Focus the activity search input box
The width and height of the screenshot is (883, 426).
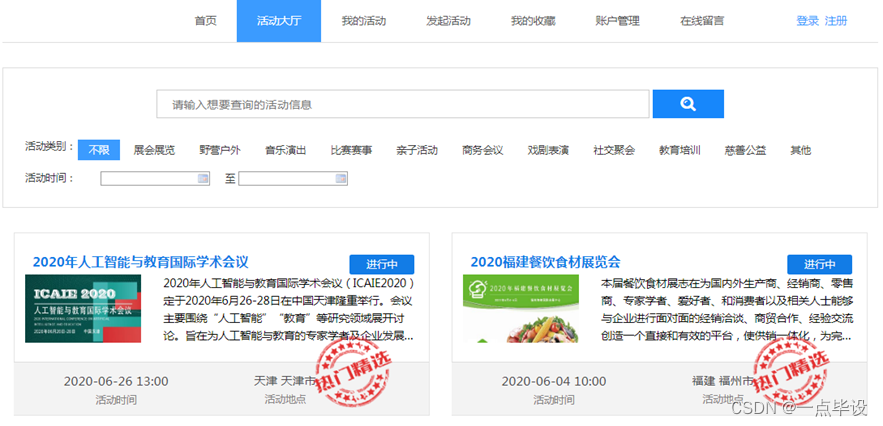click(x=403, y=104)
